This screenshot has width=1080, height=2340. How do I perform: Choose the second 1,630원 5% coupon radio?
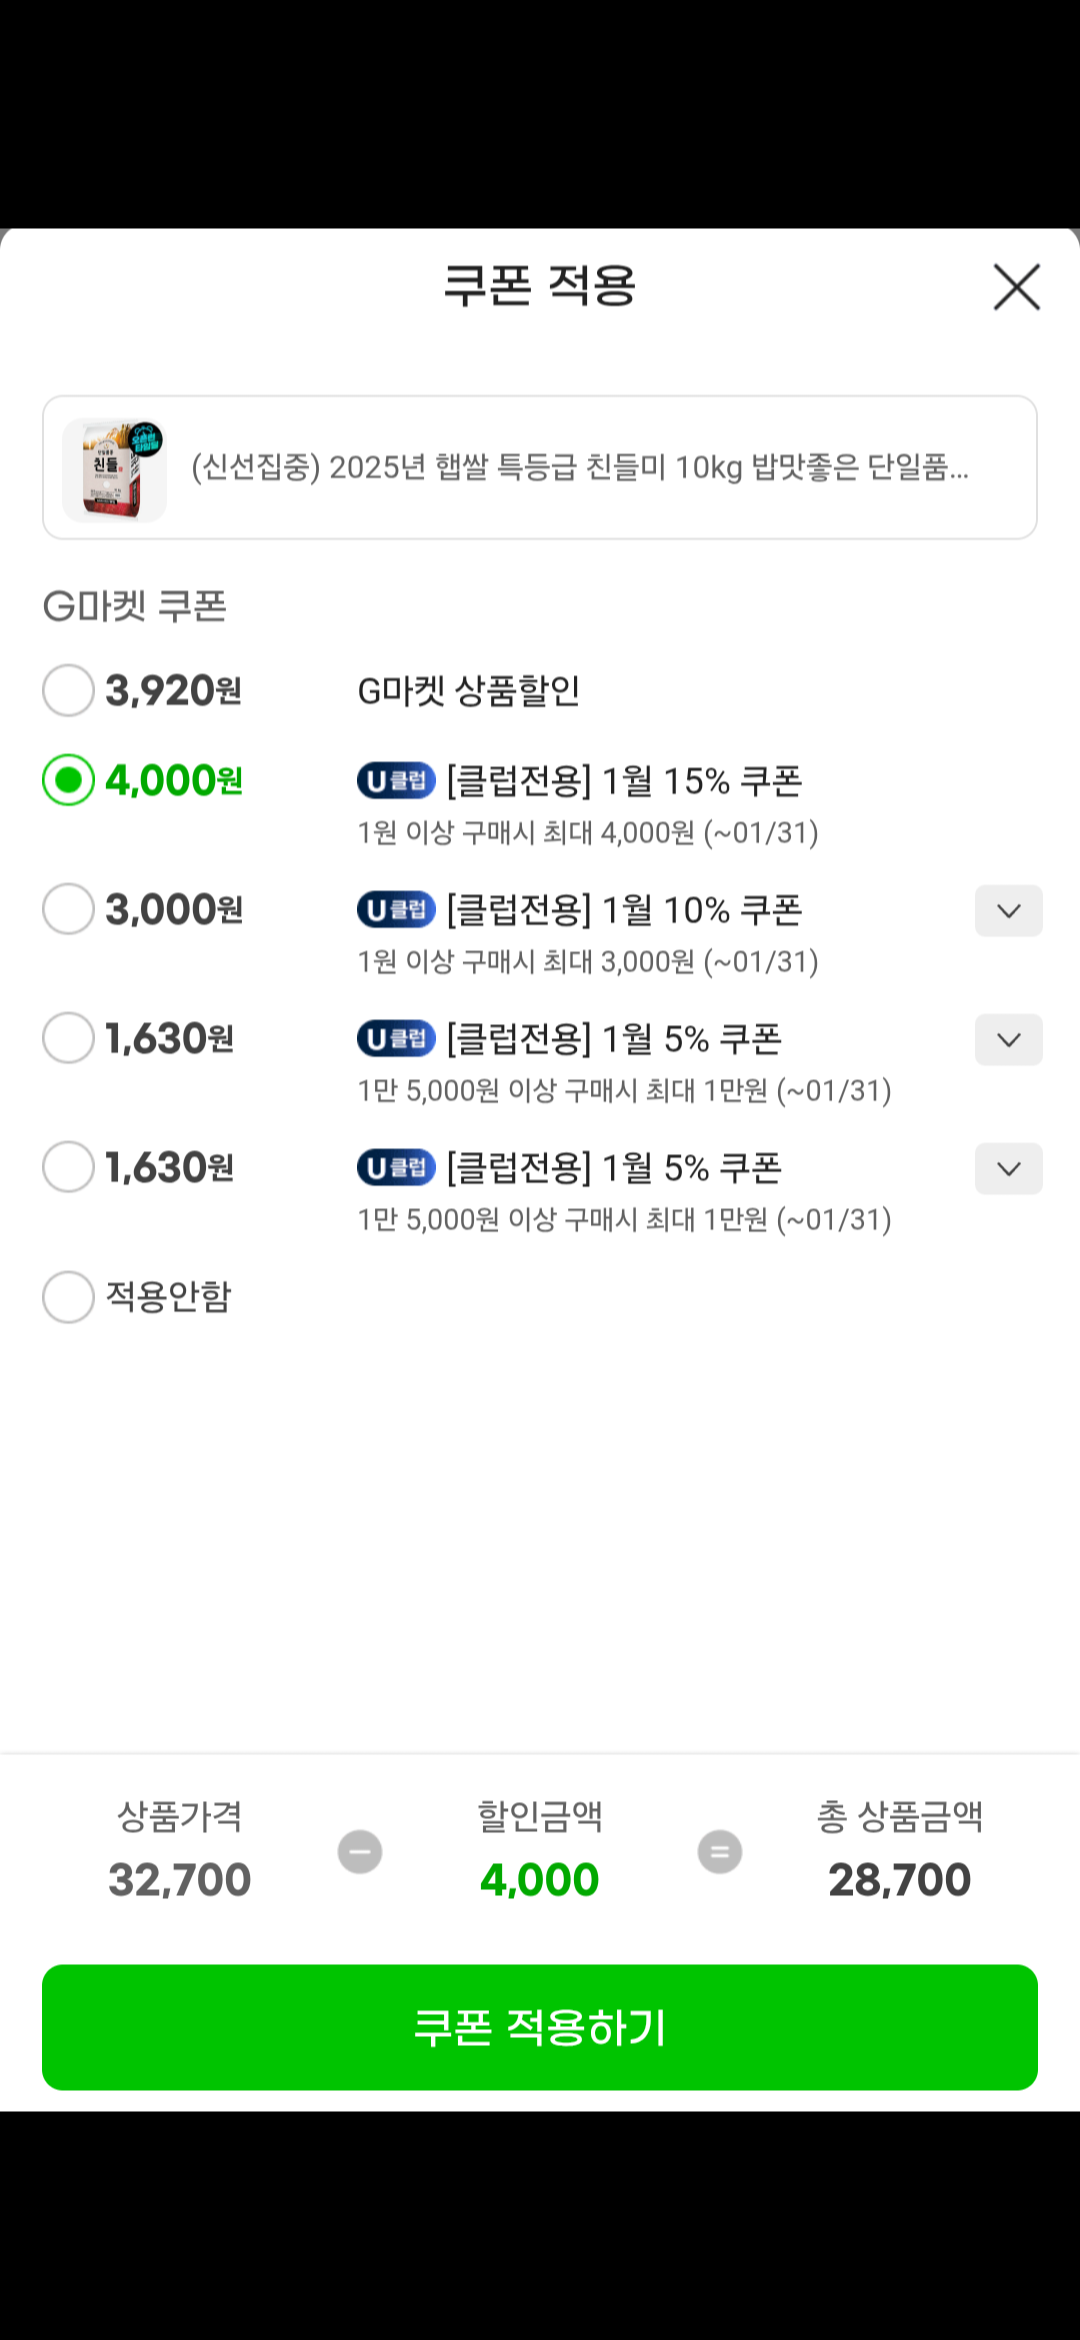[x=68, y=1167]
